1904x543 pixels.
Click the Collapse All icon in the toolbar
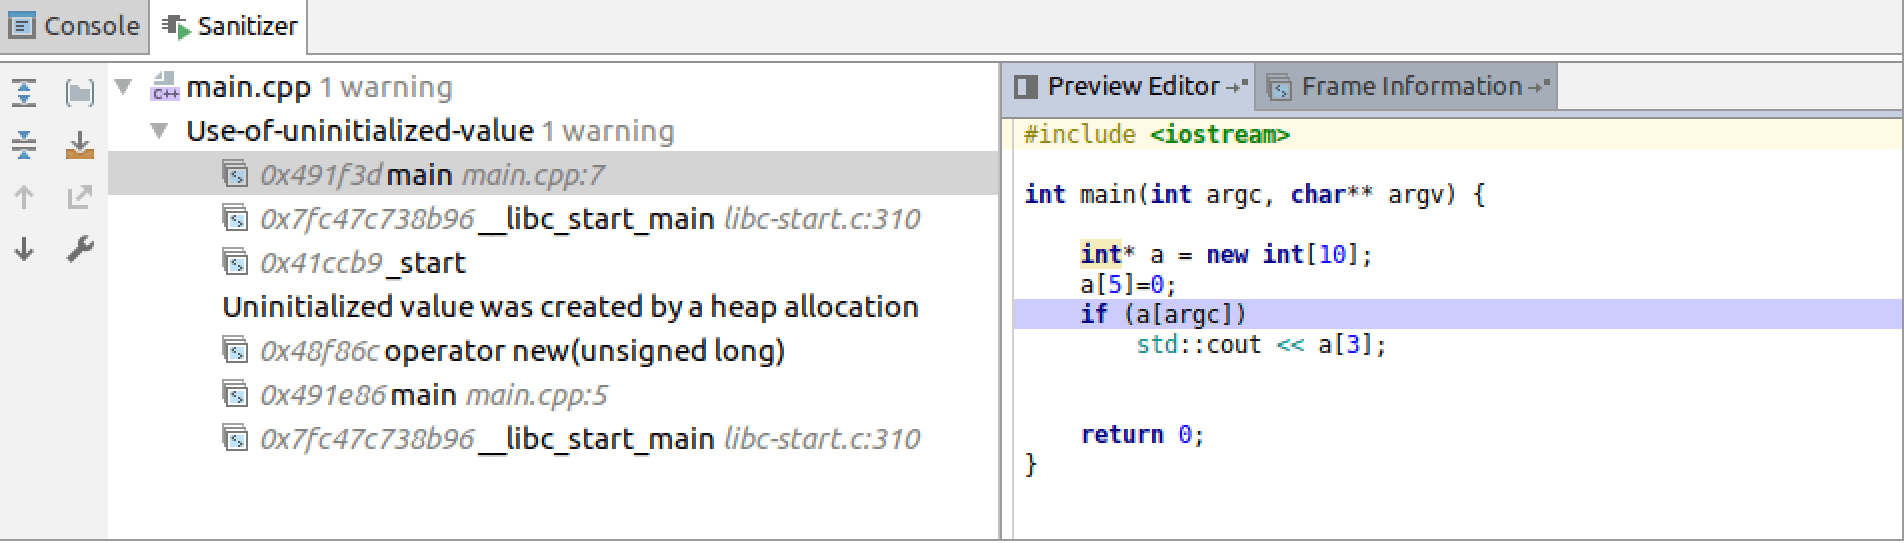pyautogui.click(x=24, y=145)
